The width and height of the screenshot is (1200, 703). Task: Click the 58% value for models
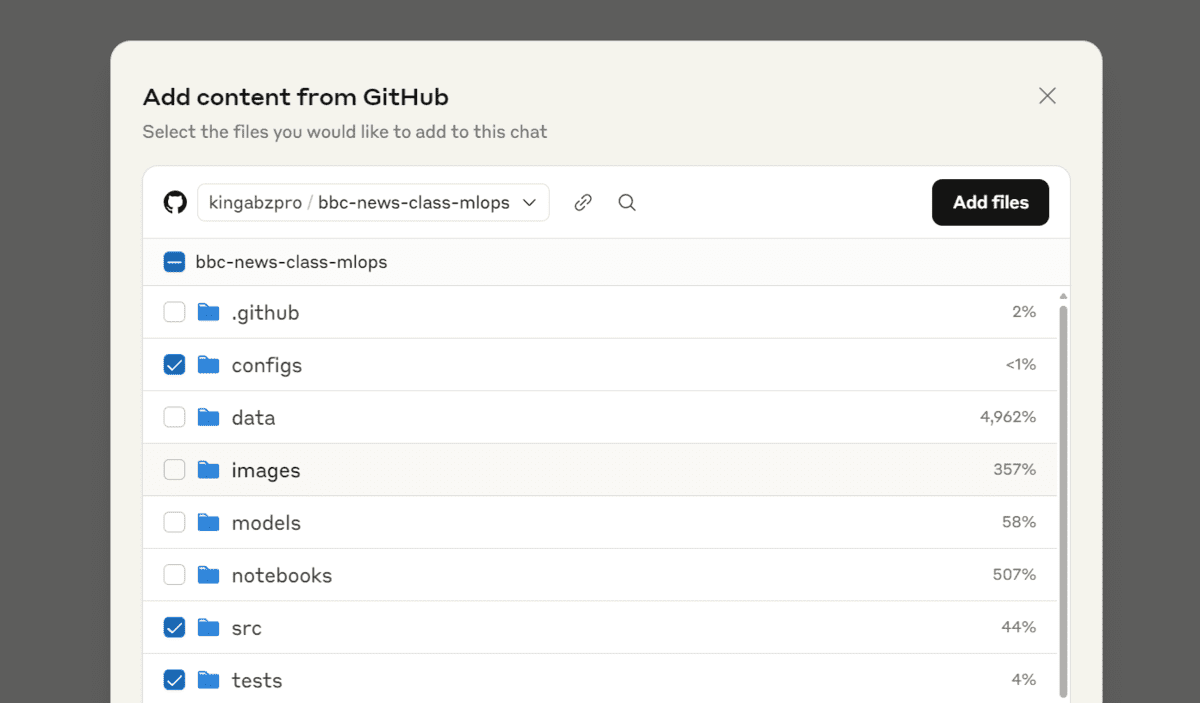pos(1019,522)
